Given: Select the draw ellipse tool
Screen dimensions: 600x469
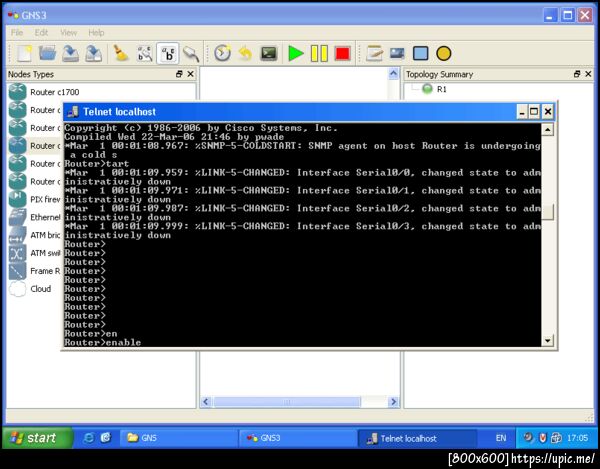Looking at the screenshot, I should click(443, 54).
